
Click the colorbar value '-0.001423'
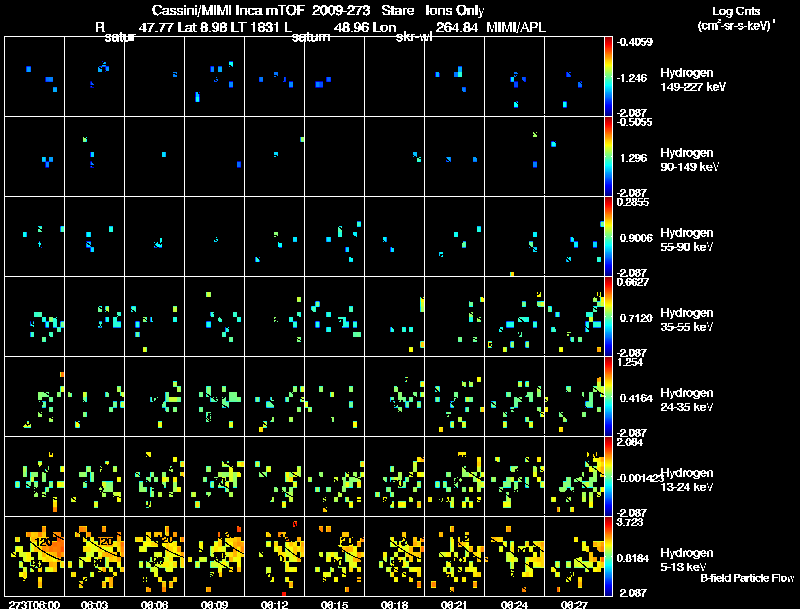[640, 478]
